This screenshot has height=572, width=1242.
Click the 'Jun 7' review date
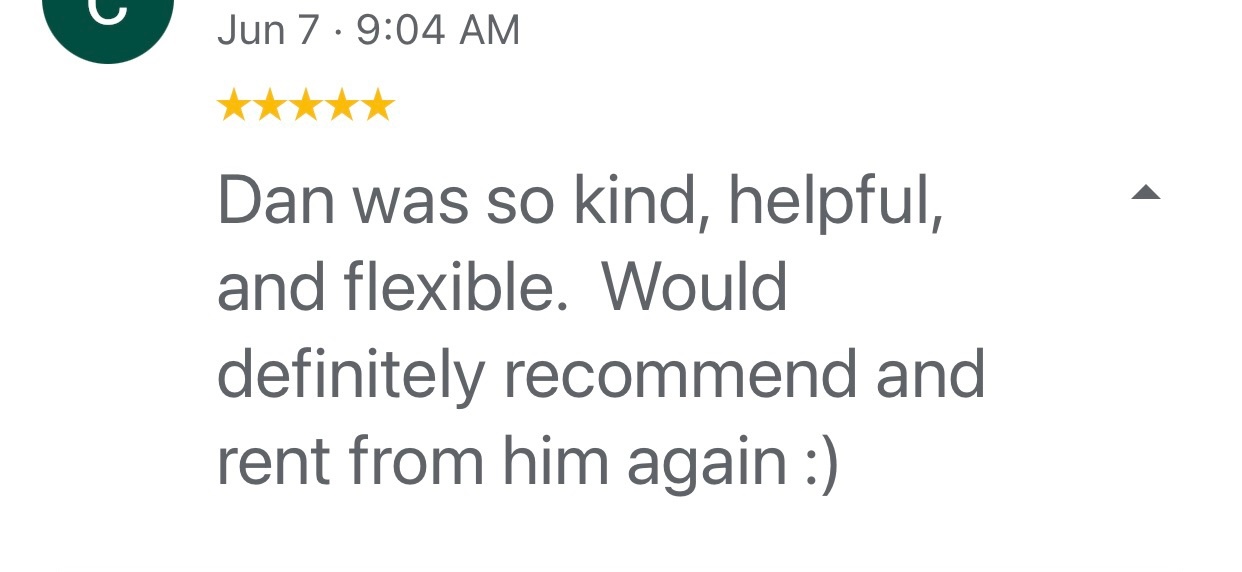click(267, 30)
